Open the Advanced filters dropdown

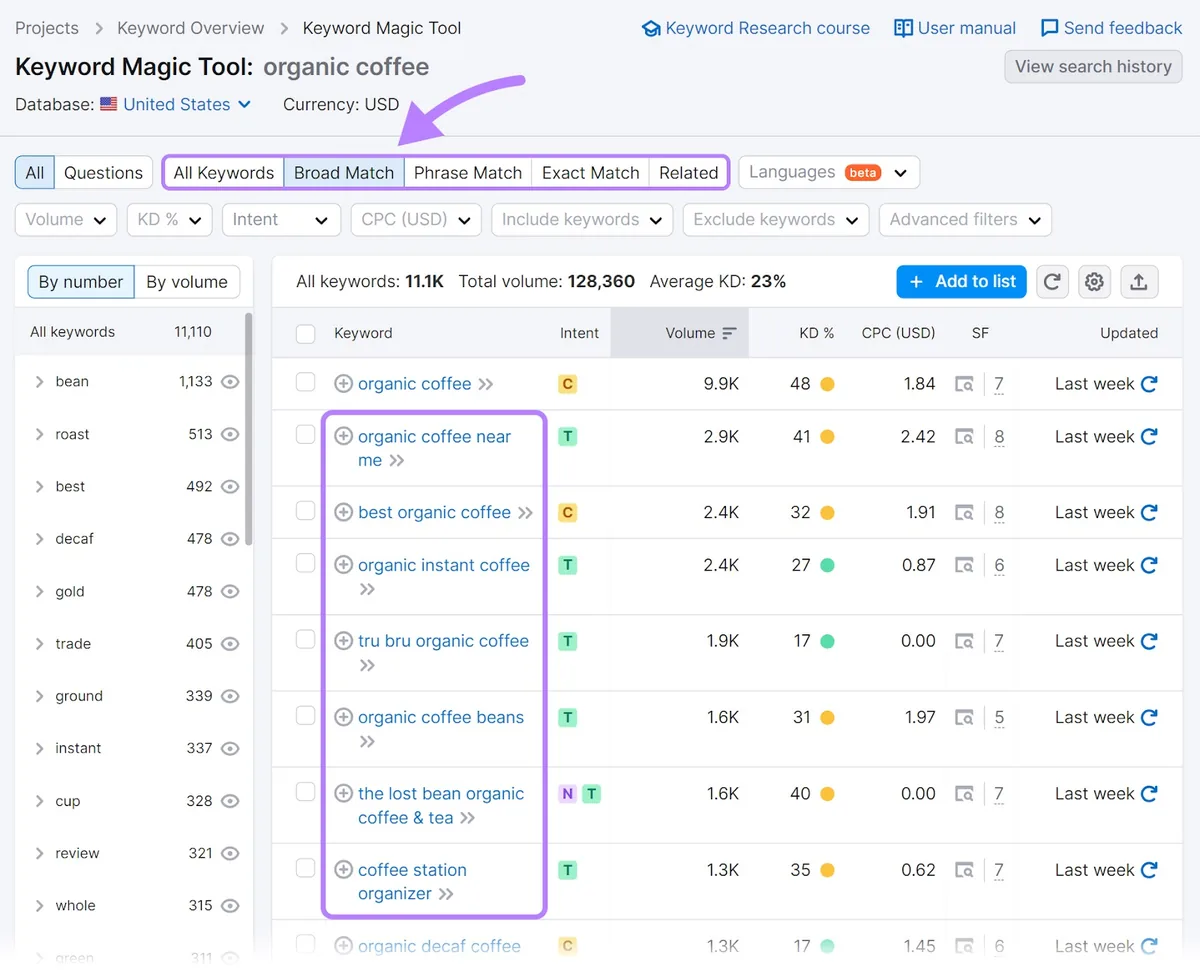pos(965,220)
